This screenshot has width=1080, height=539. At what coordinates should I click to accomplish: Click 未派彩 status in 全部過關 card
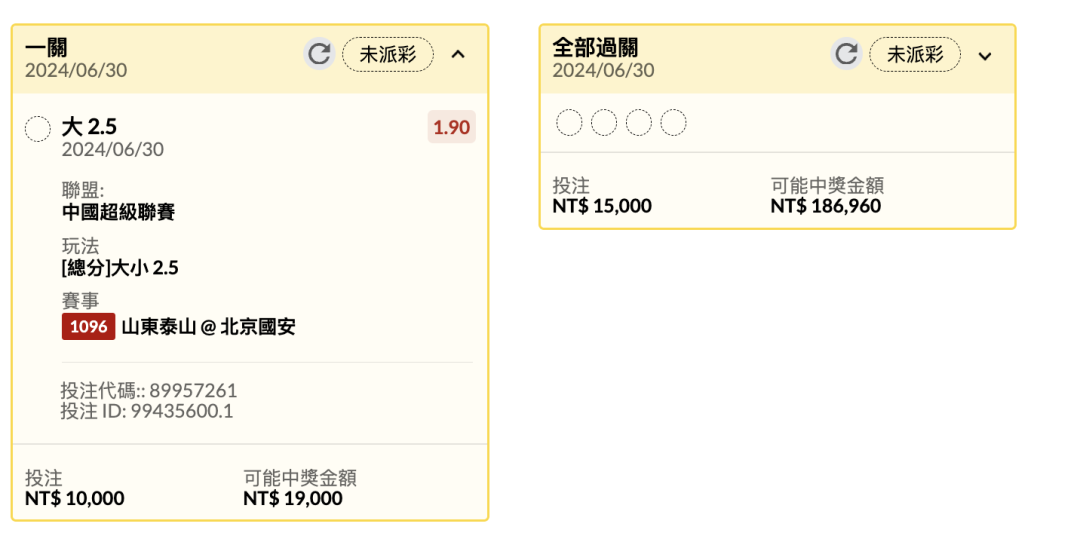(x=915, y=54)
